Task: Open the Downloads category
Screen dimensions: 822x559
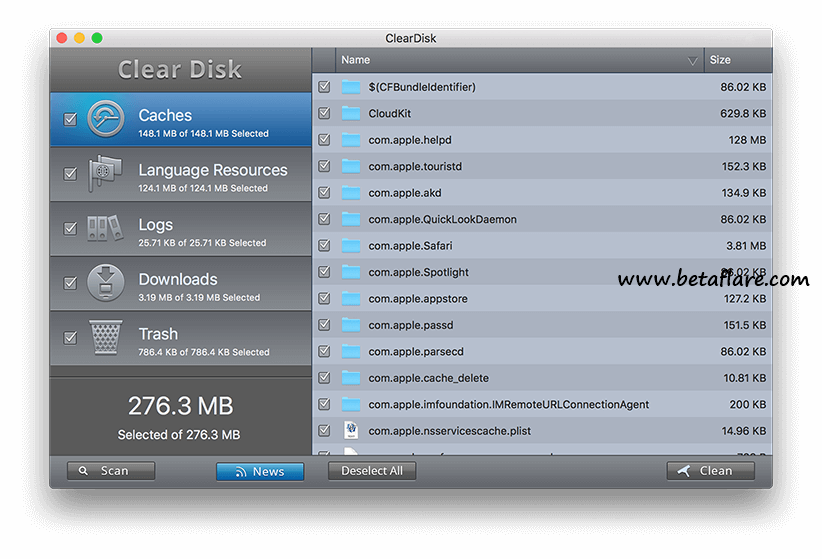Action: pos(200,283)
